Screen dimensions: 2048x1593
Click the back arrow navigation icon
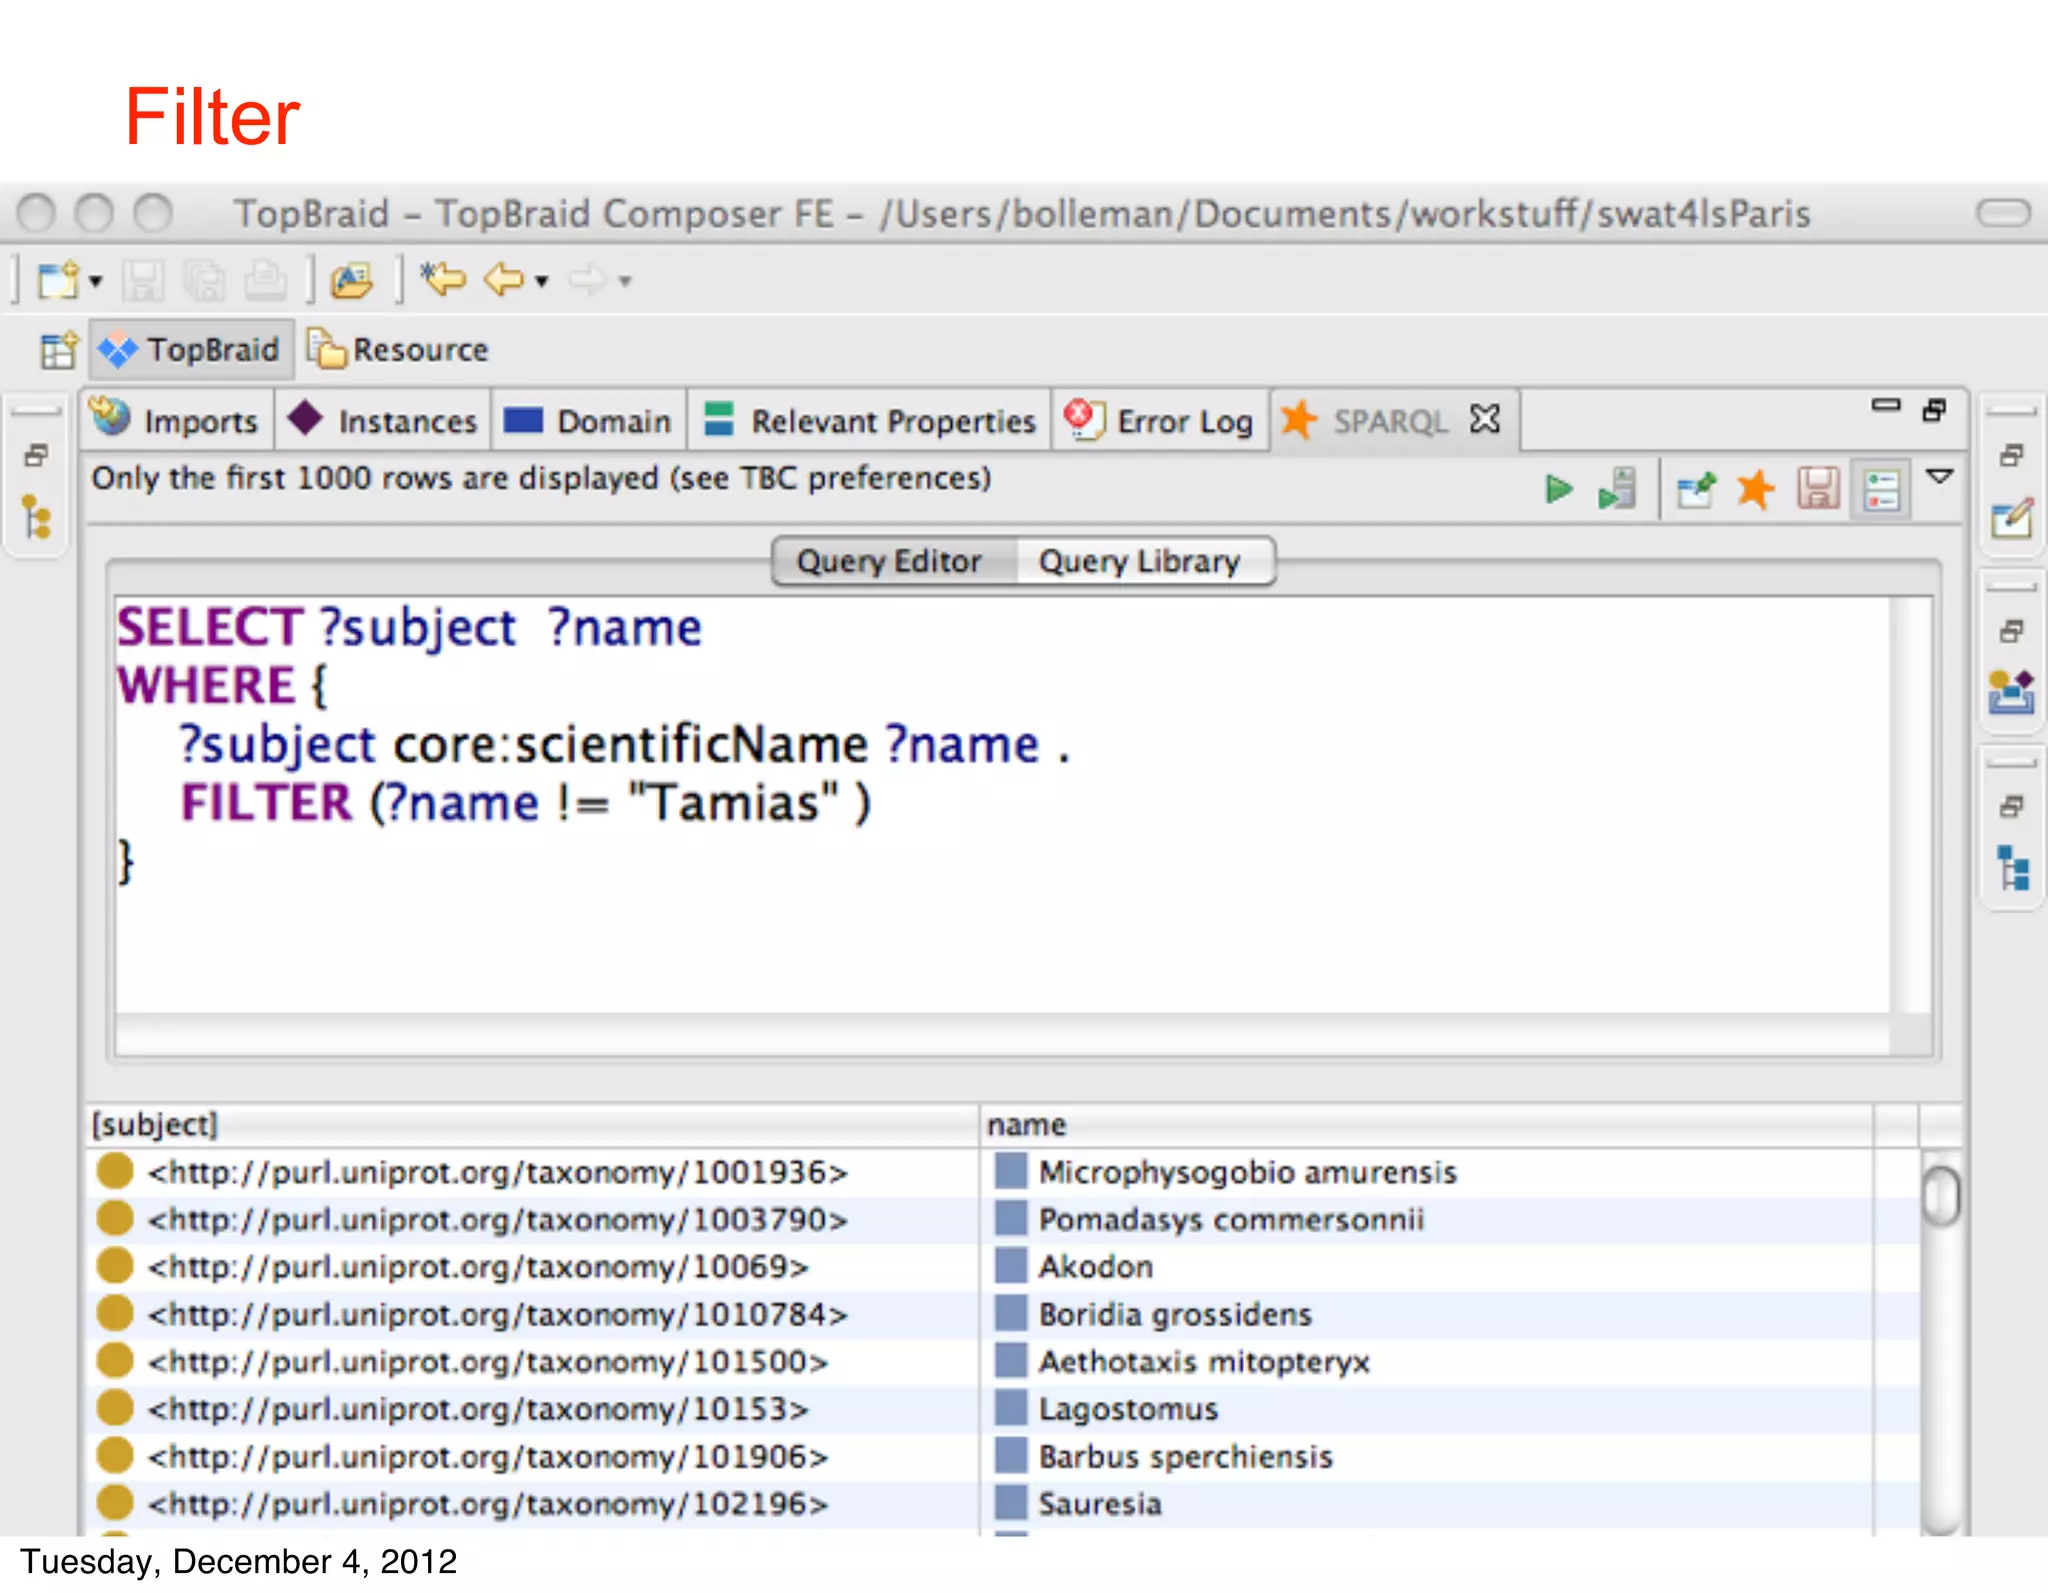click(x=503, y=280)
